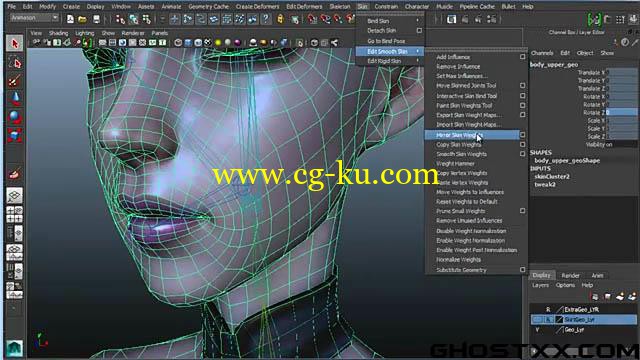The width and height of the screenshot is (640, 360).
Task: Click the green bracketed icon at top right
Action: tap(594, 19)
